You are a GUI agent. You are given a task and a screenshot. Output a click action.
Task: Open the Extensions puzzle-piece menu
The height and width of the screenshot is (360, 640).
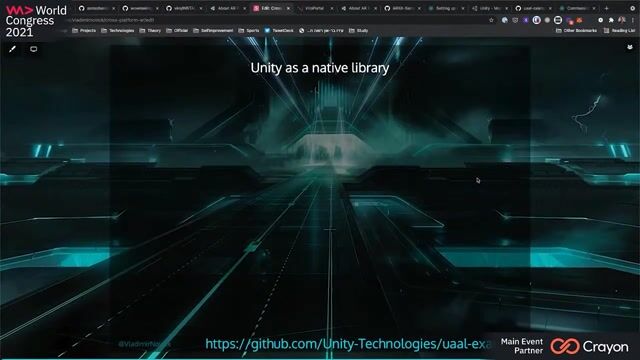(611, 20)
